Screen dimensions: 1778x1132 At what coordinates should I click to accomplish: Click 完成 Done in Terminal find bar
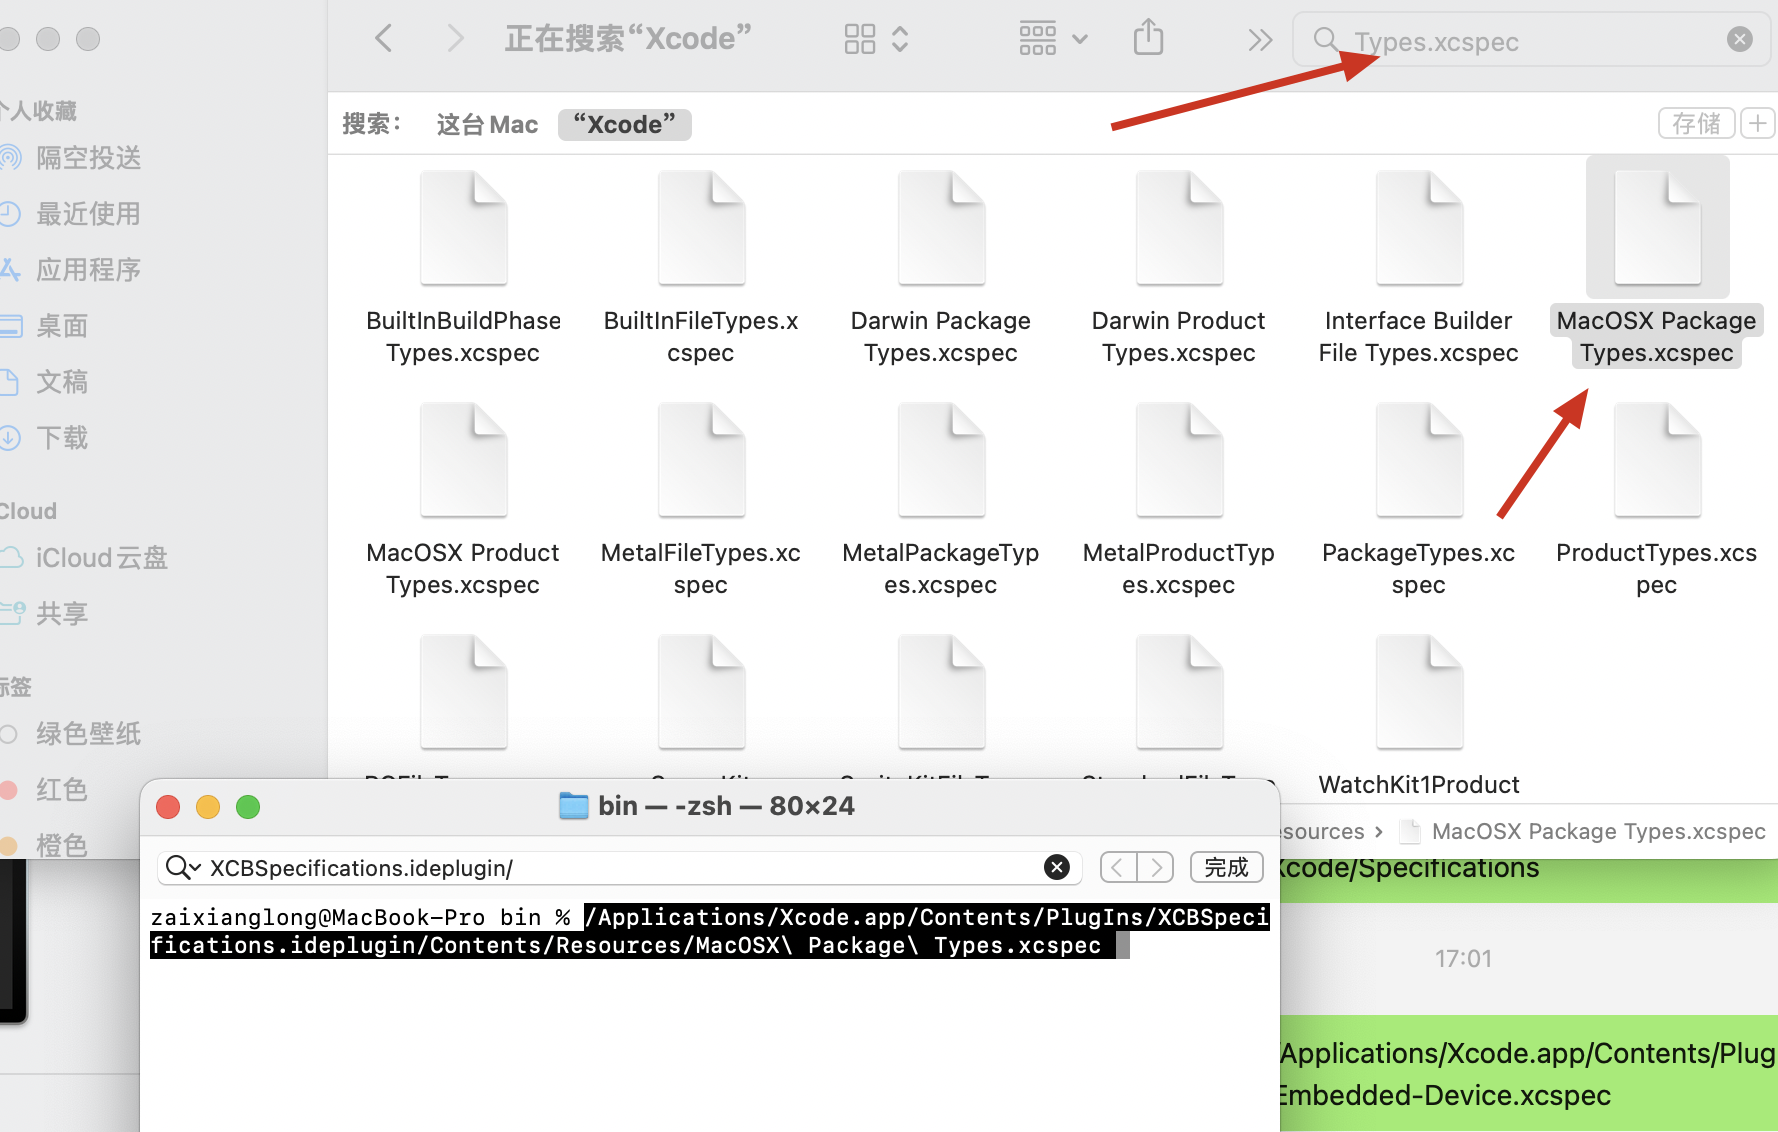pyautogui.click(x=1227, y=867)
